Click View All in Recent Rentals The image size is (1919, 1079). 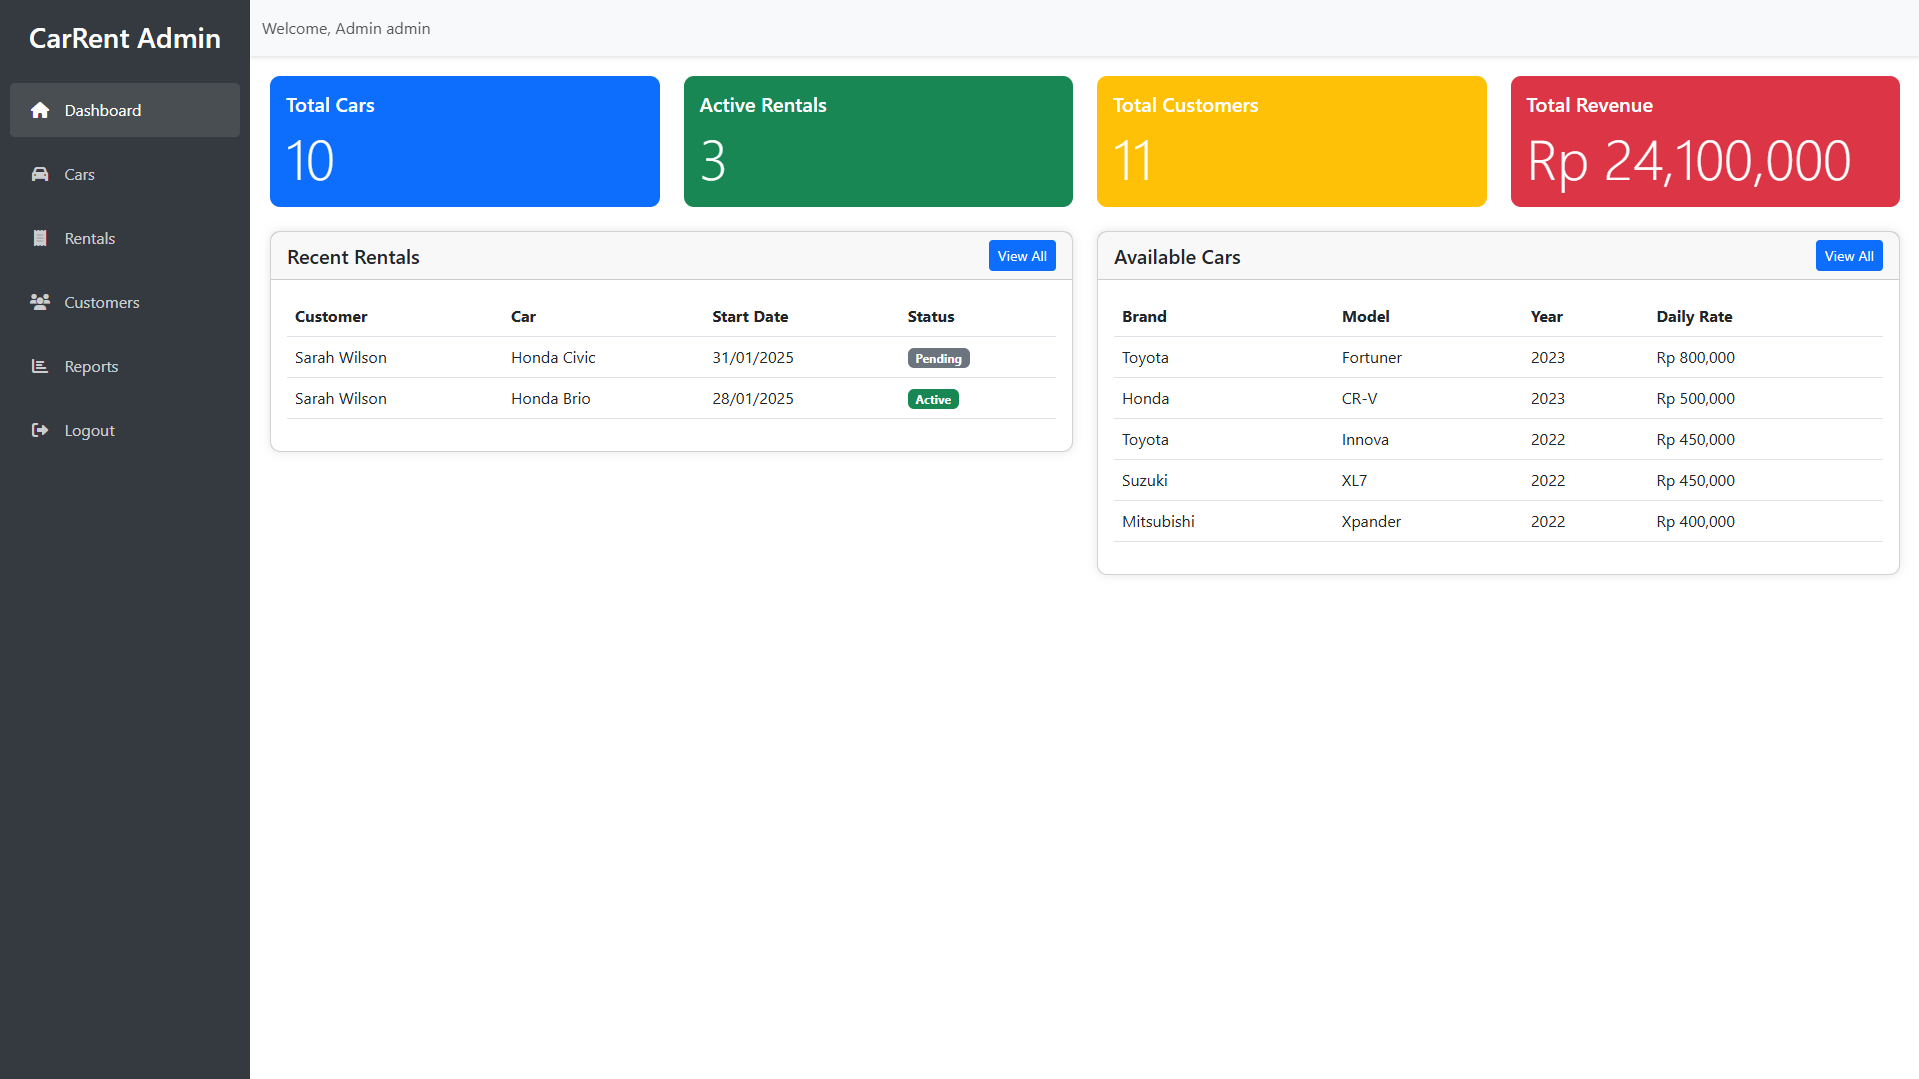pos(1022,256)
